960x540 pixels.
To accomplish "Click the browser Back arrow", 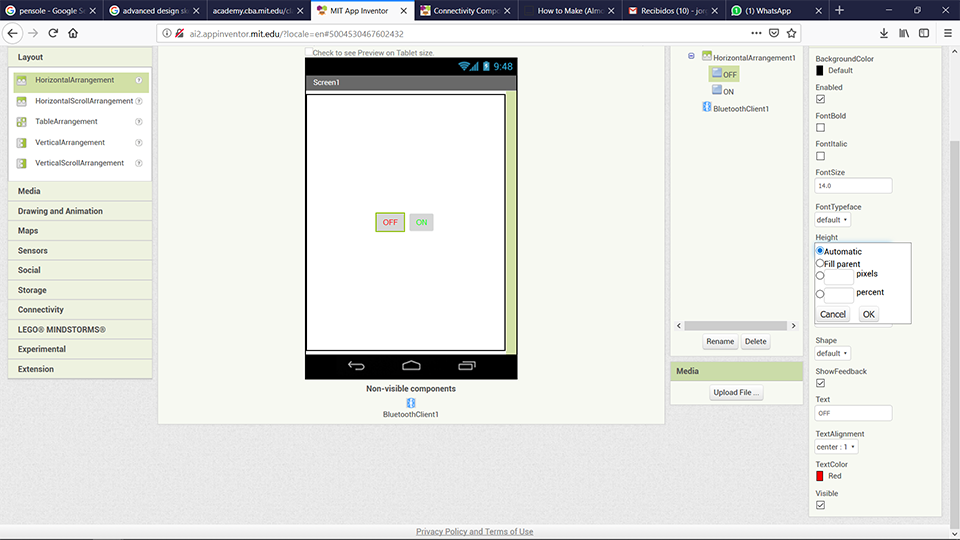I will pos(13,33).
